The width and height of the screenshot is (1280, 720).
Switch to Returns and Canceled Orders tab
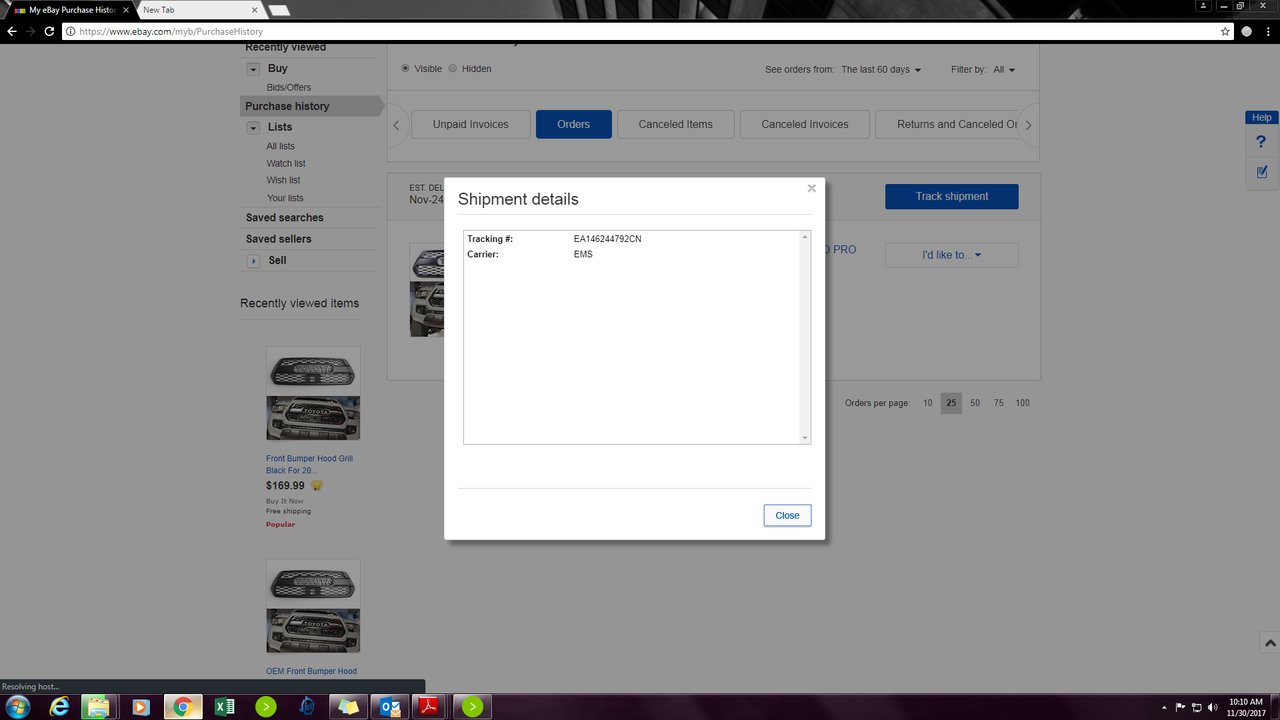947,124
